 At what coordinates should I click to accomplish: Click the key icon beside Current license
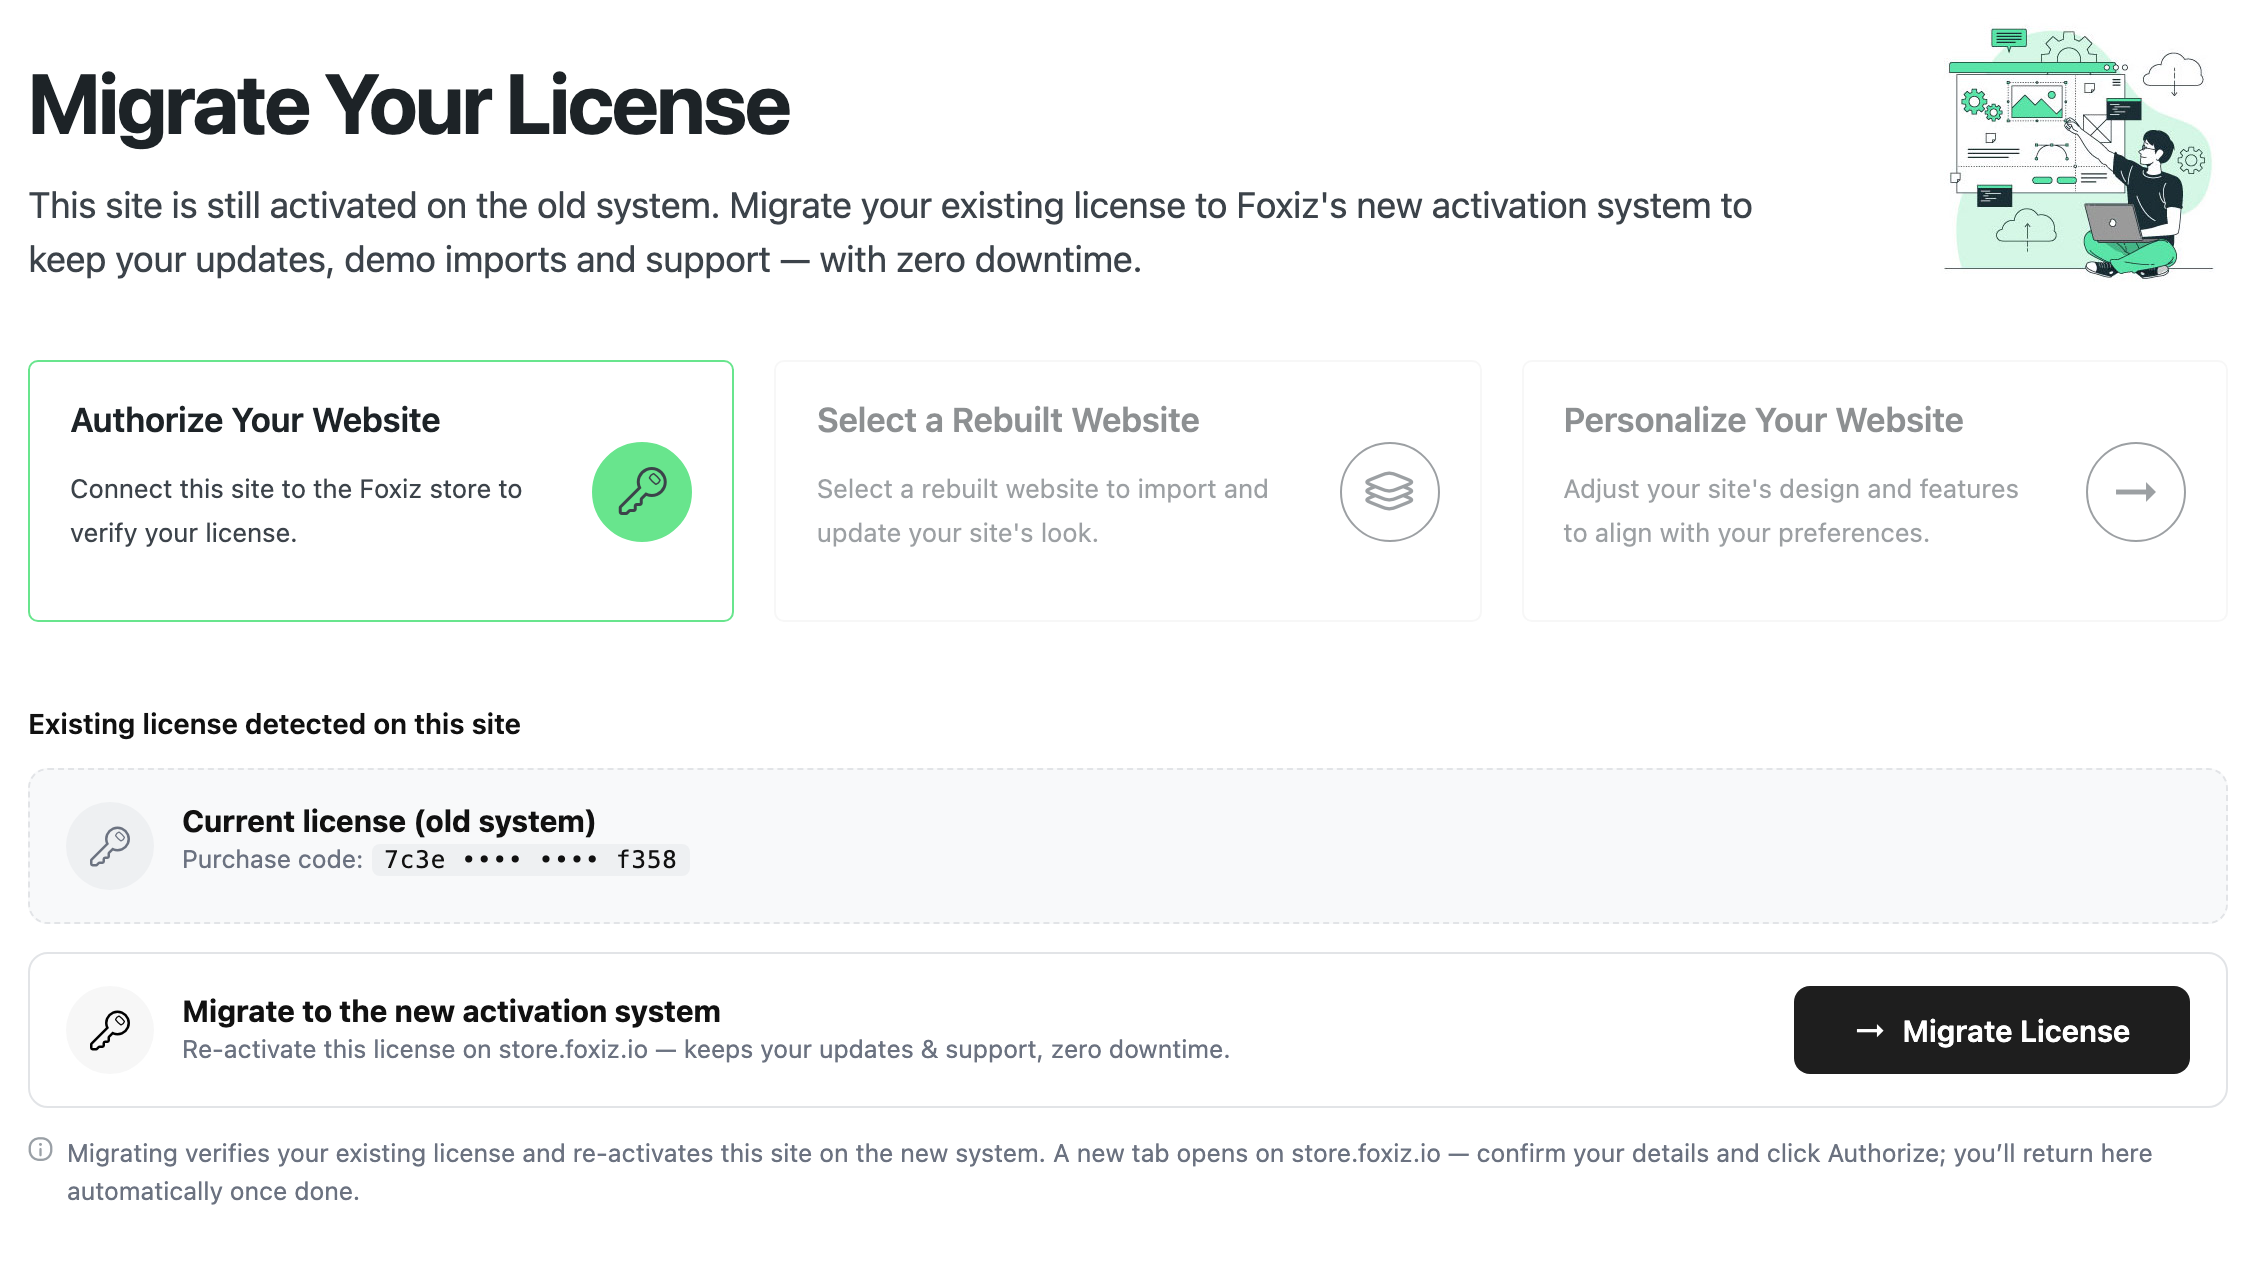click(x=110, y=846)
